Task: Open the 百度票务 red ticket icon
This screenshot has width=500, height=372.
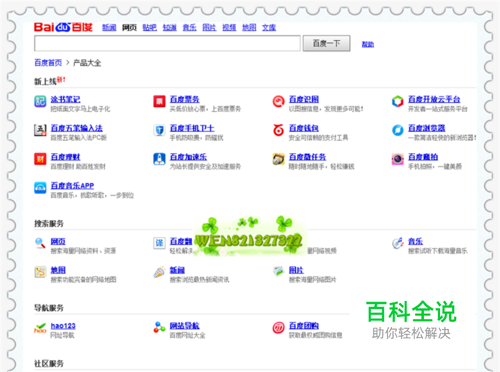Action: click(x=159, y=101)
